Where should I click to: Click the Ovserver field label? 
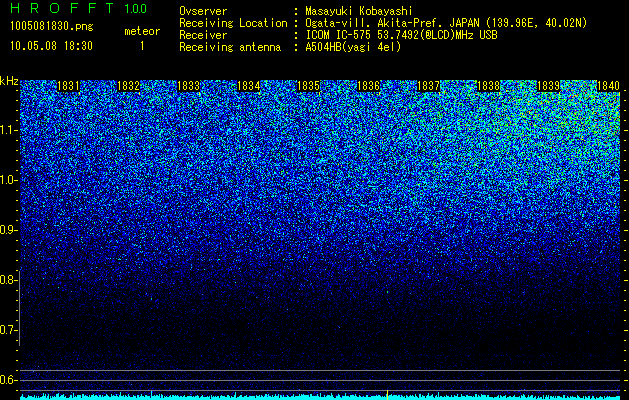203,11
